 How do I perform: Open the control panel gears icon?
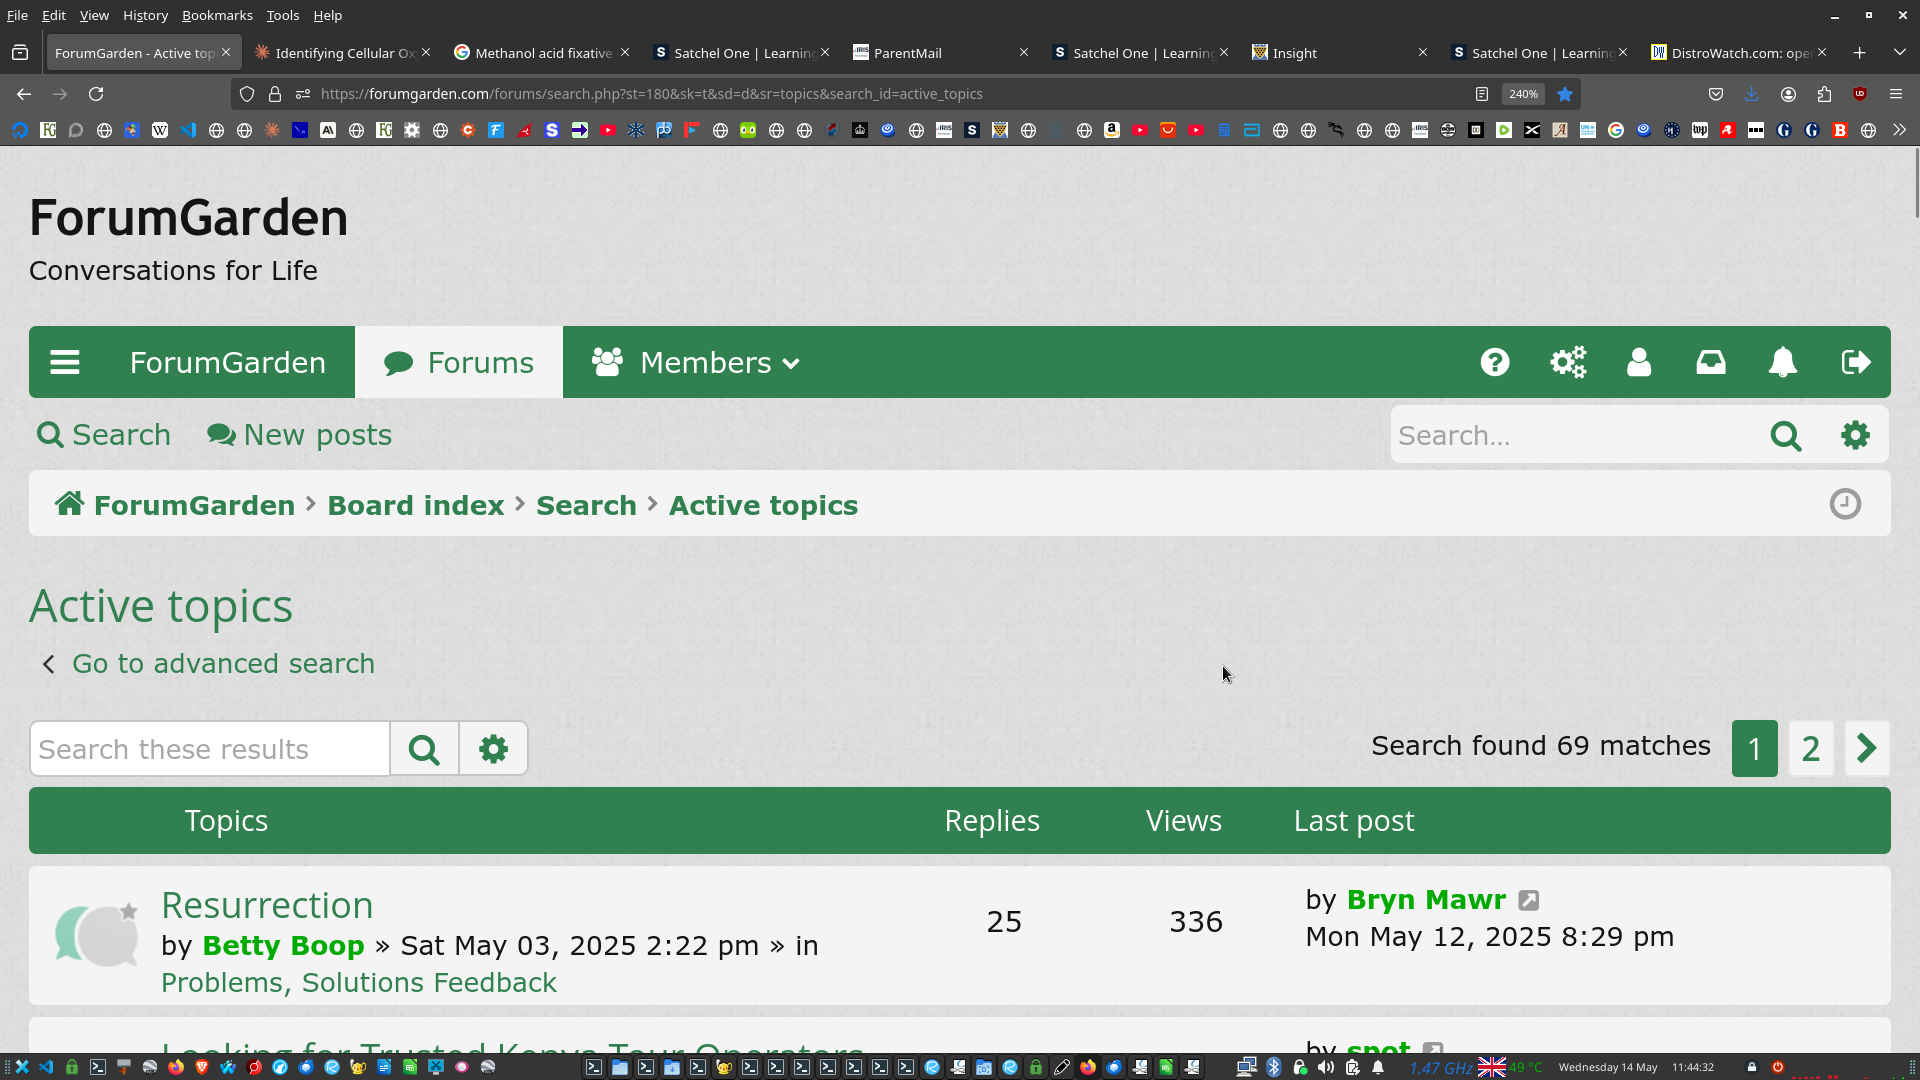pyautogui.click(x=1568, y=362)
